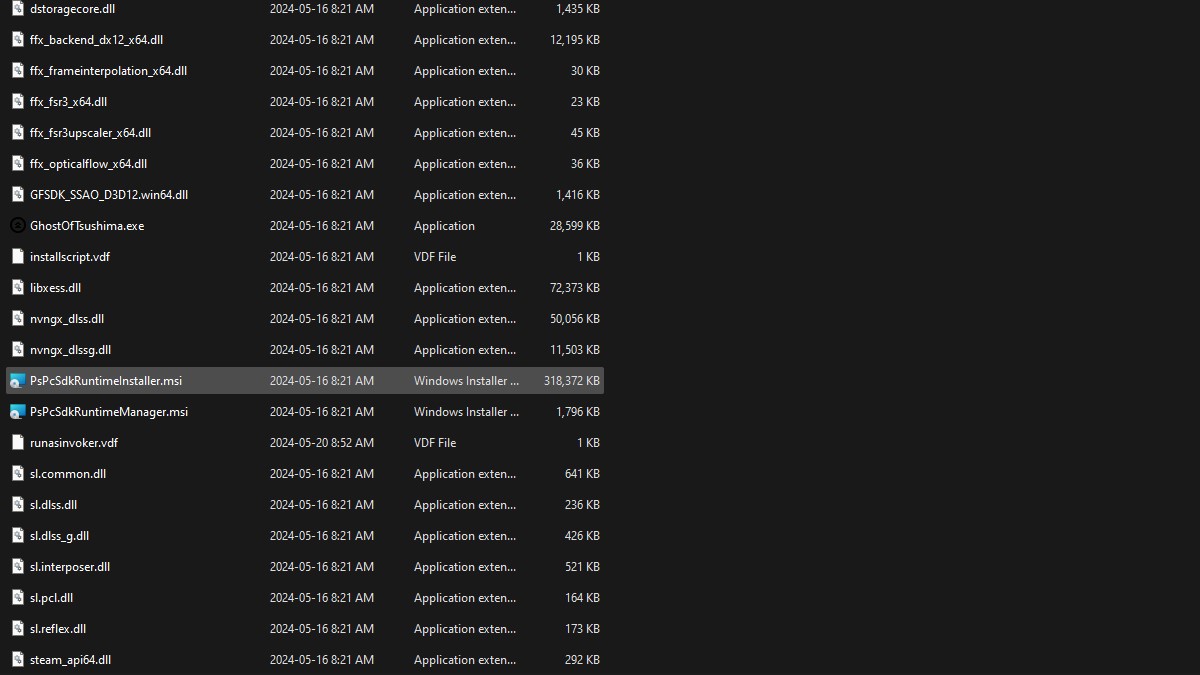The height and width of the screenshot is (675, 1200).
Task: Click the PsPcSdkRuntimeManager.msi installer icon
Action: (x=17, y=412)
